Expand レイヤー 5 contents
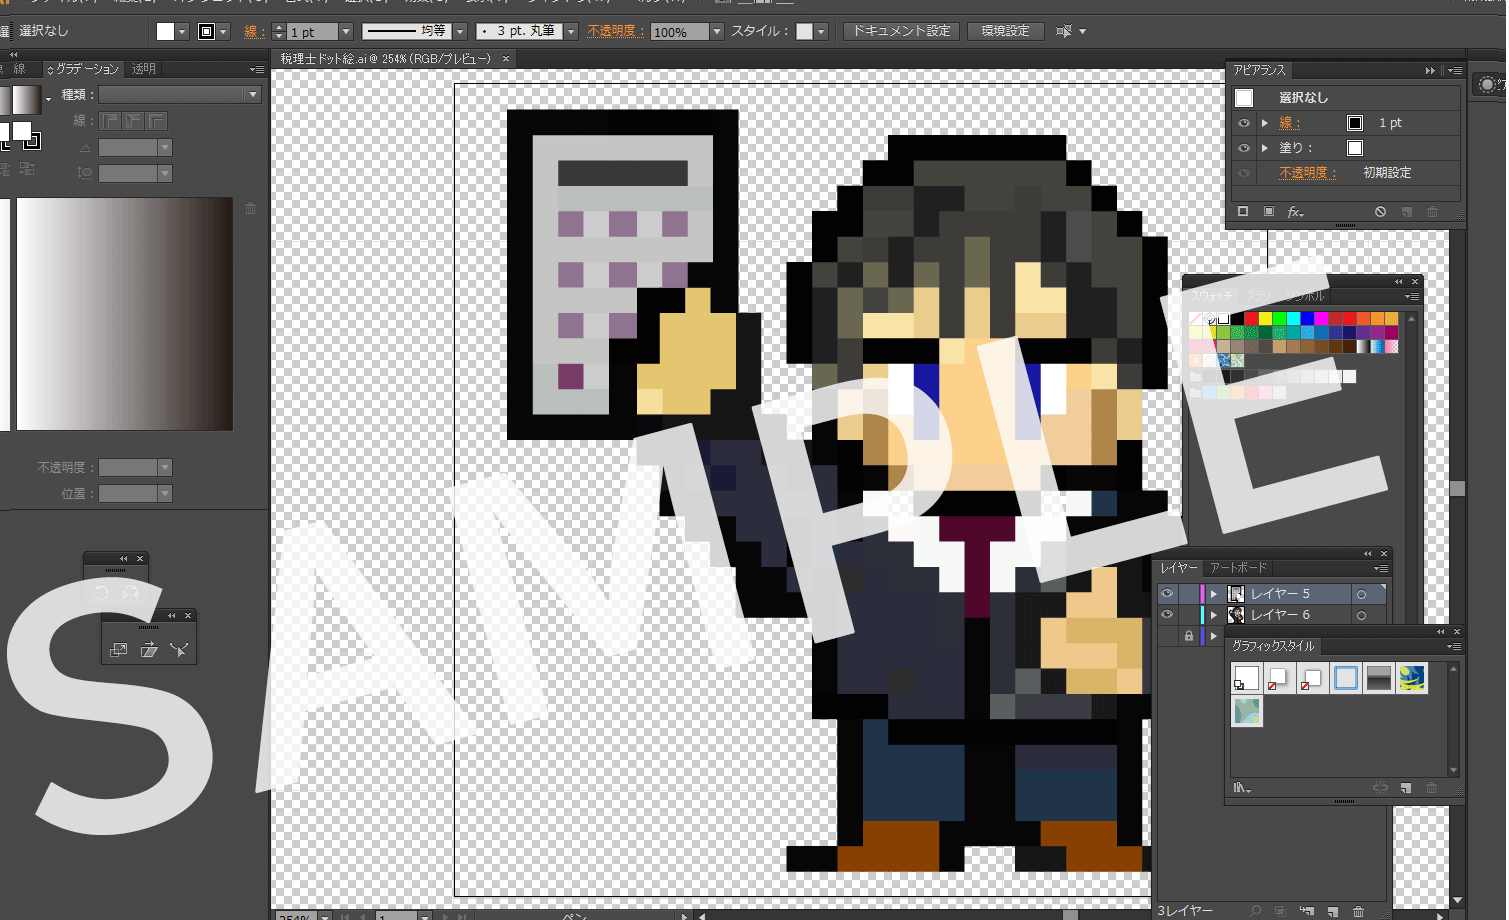 pyautogui.click(x=1214, y=594)
